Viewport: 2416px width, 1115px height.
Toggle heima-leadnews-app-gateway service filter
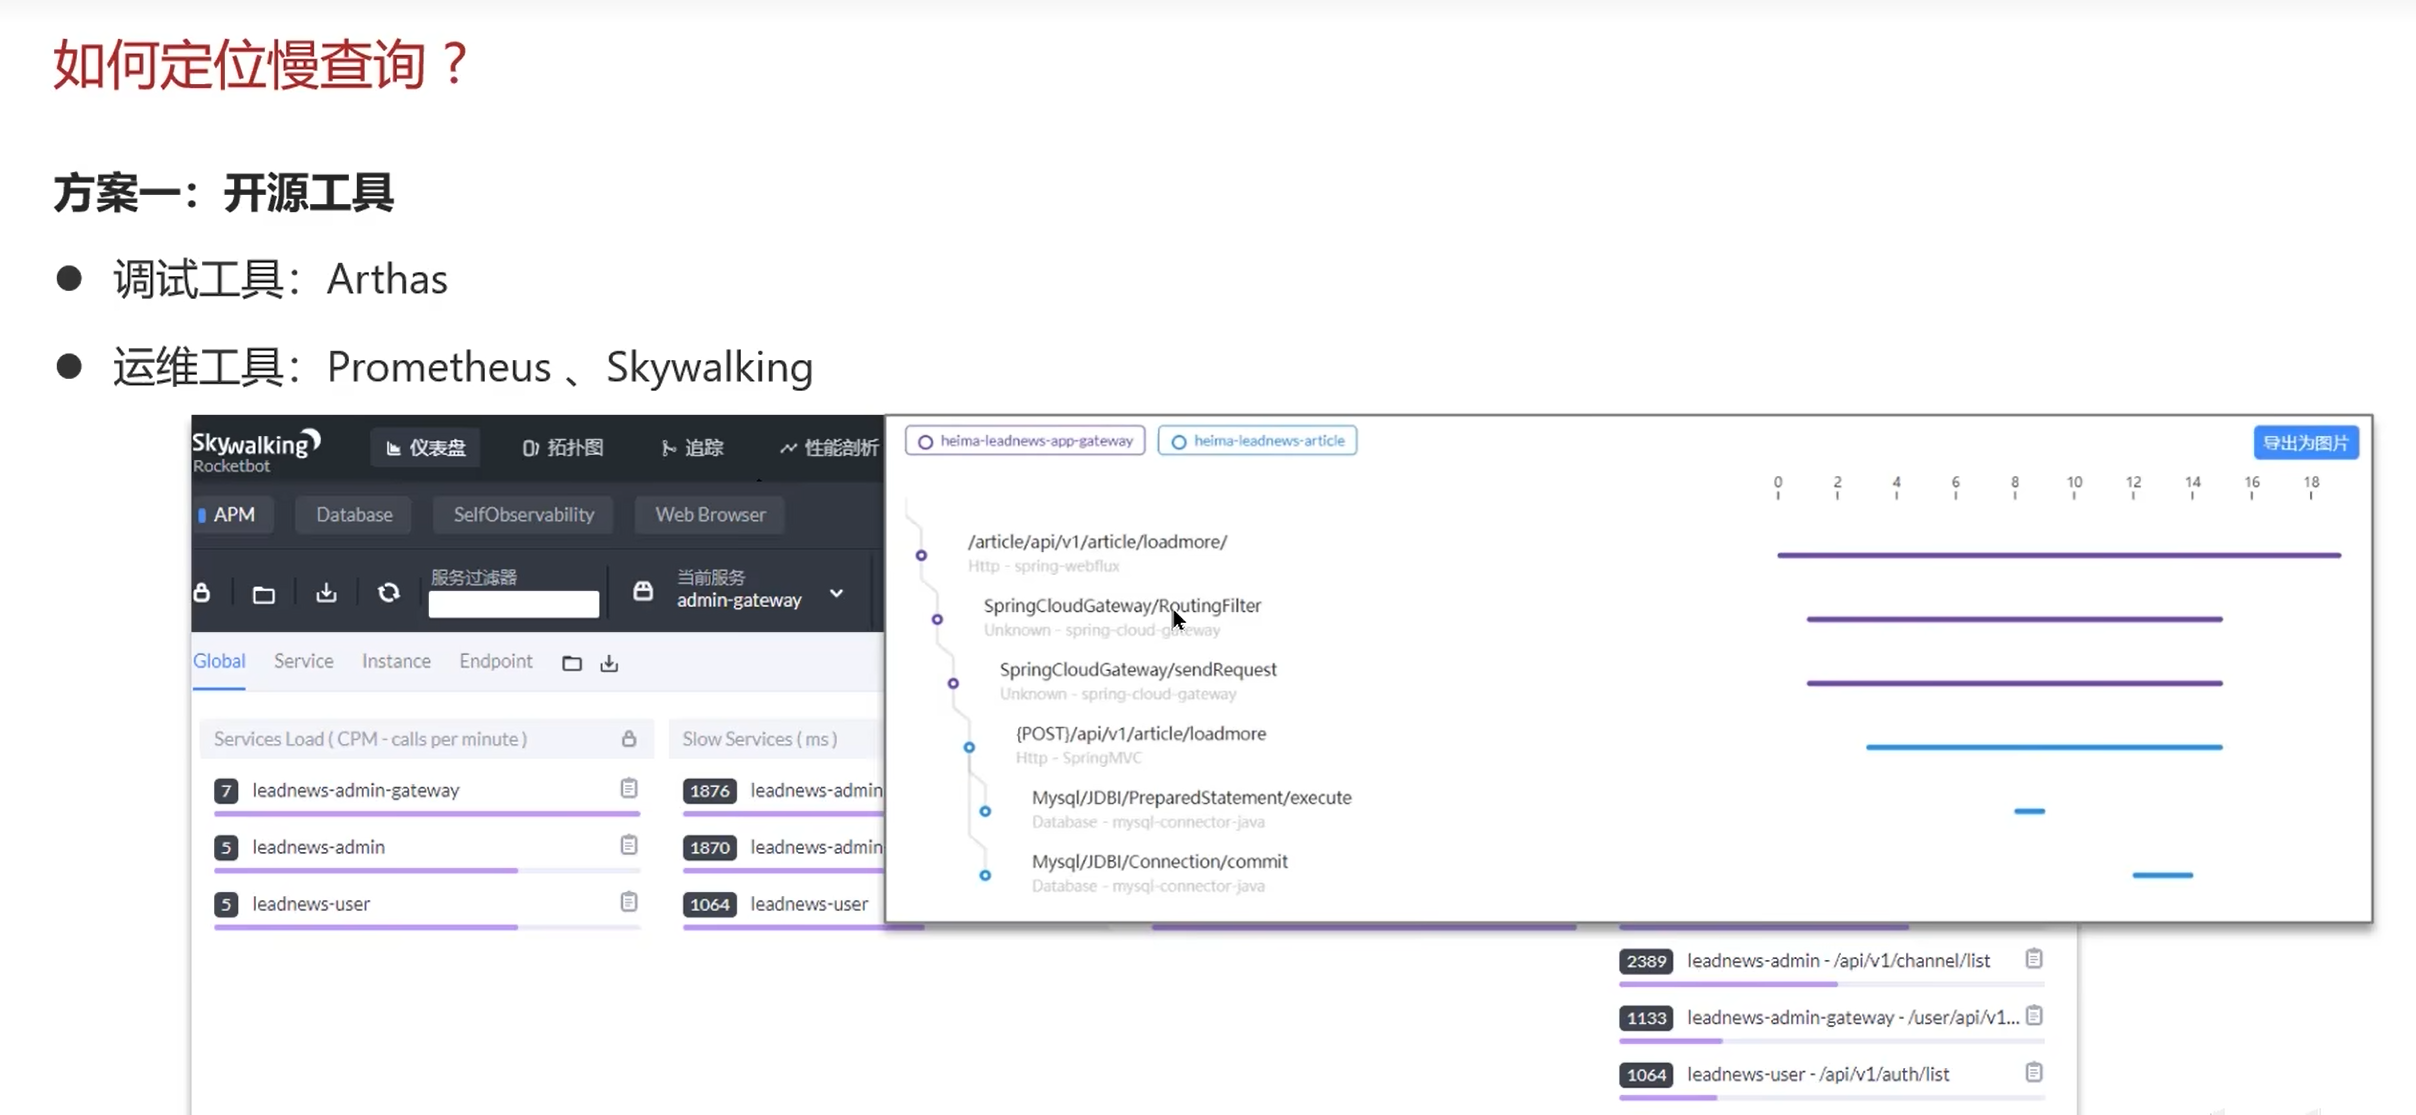[x=1025, y=441]
